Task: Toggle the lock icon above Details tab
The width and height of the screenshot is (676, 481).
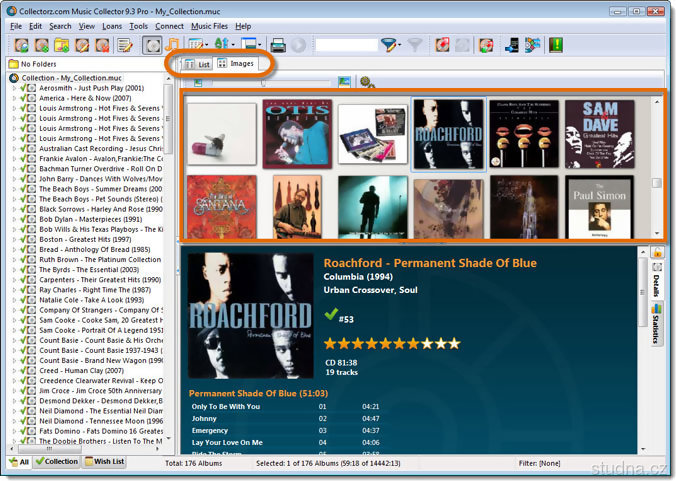Action: pos(657,252)
